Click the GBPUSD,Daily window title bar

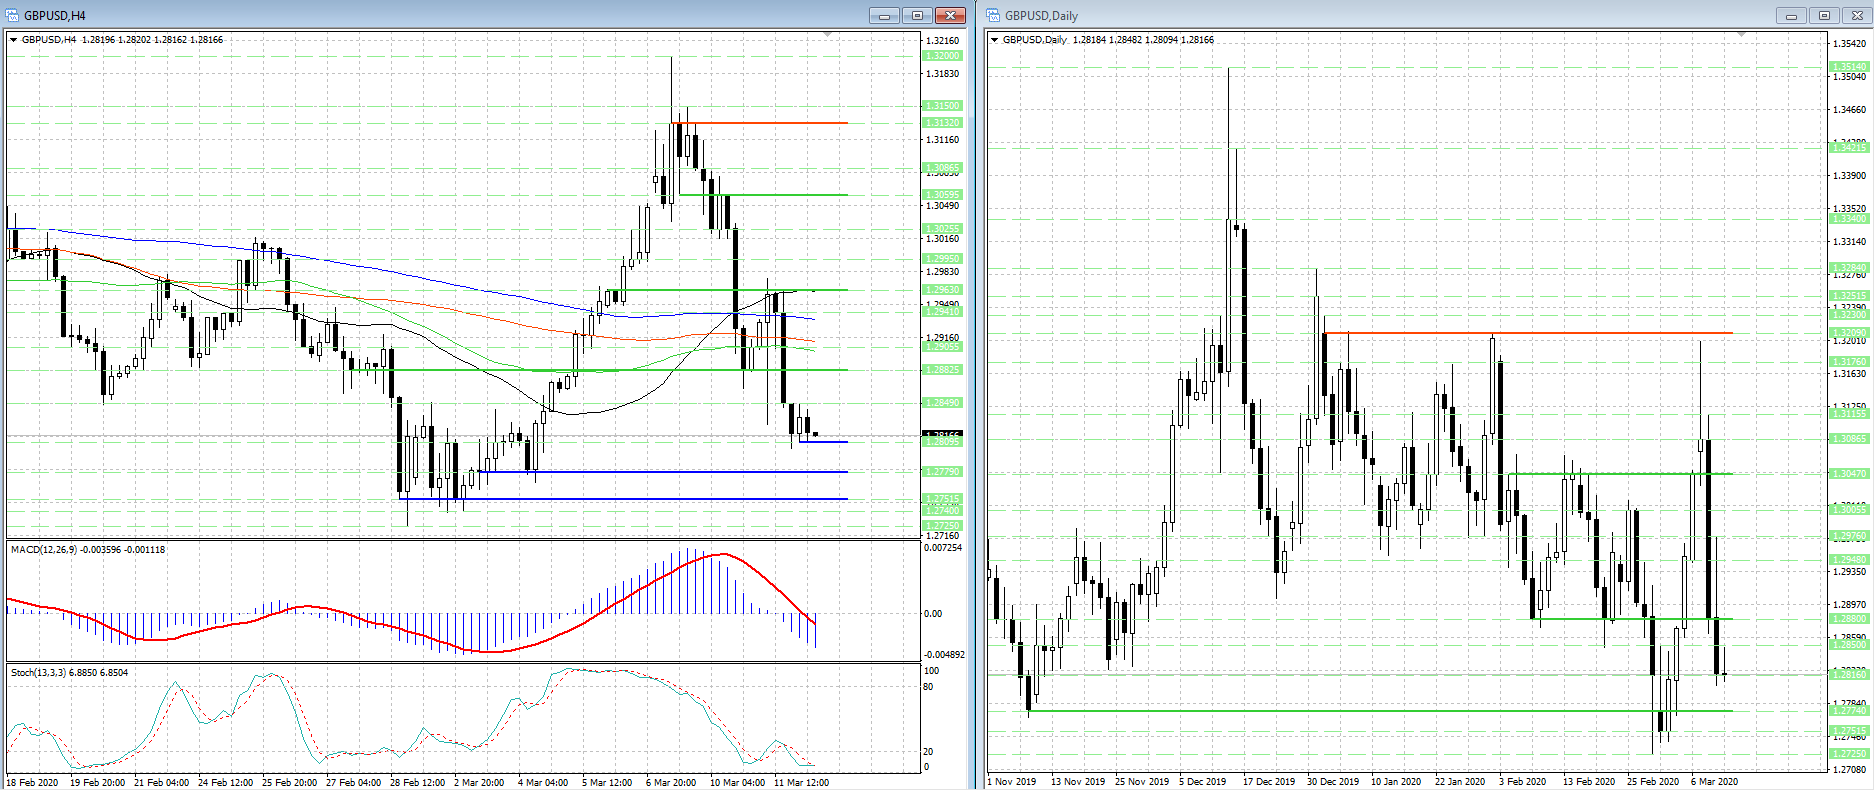coord(1380,15)
